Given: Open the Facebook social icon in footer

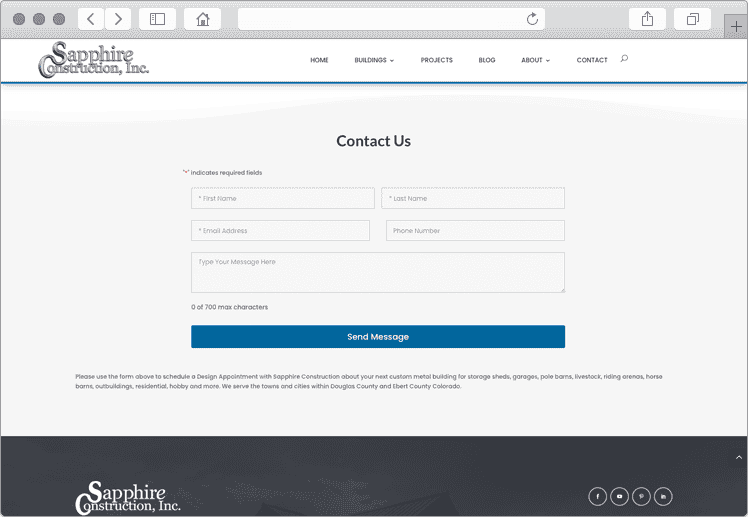Looking at the screenshot, I should [x=597, y=496].
